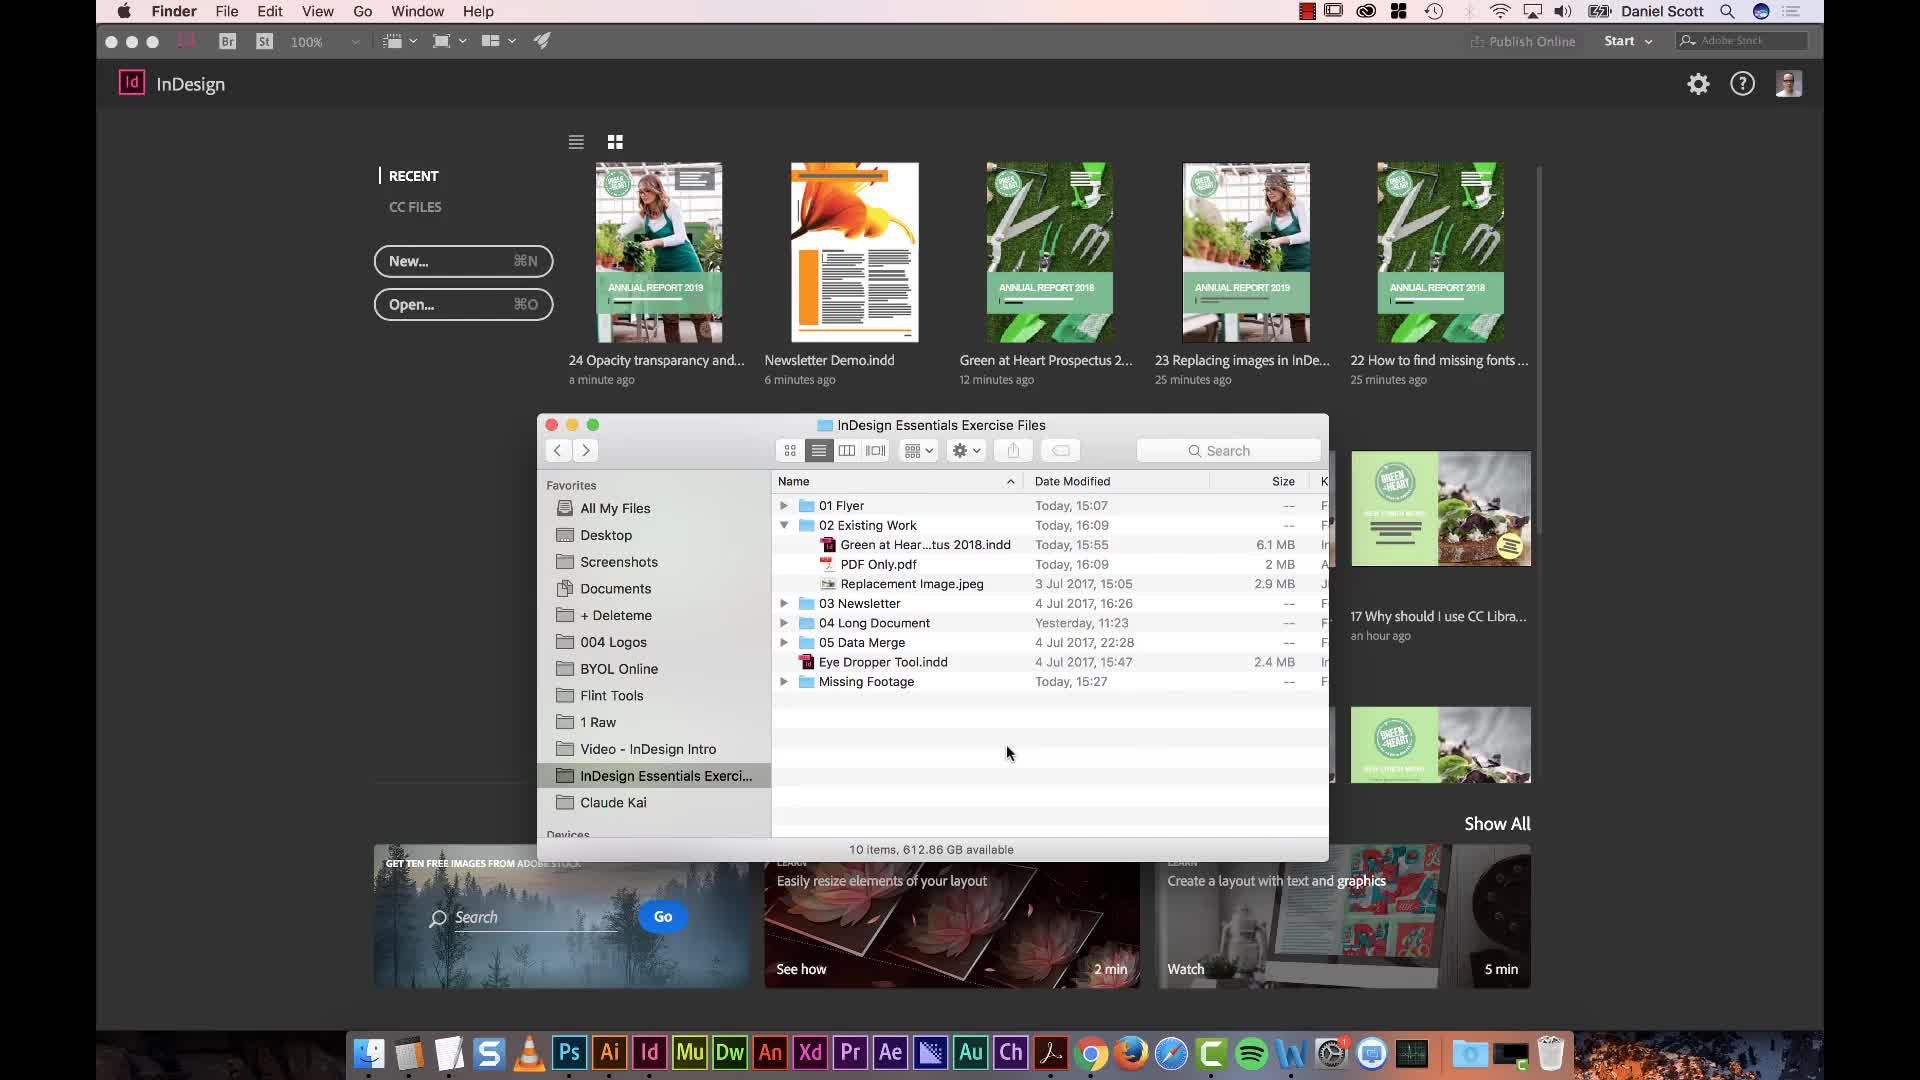Viewport: 1920px width, 1080px height.
Task: Click the GPU performance rocket icon
Action: (x=542, y=41)
